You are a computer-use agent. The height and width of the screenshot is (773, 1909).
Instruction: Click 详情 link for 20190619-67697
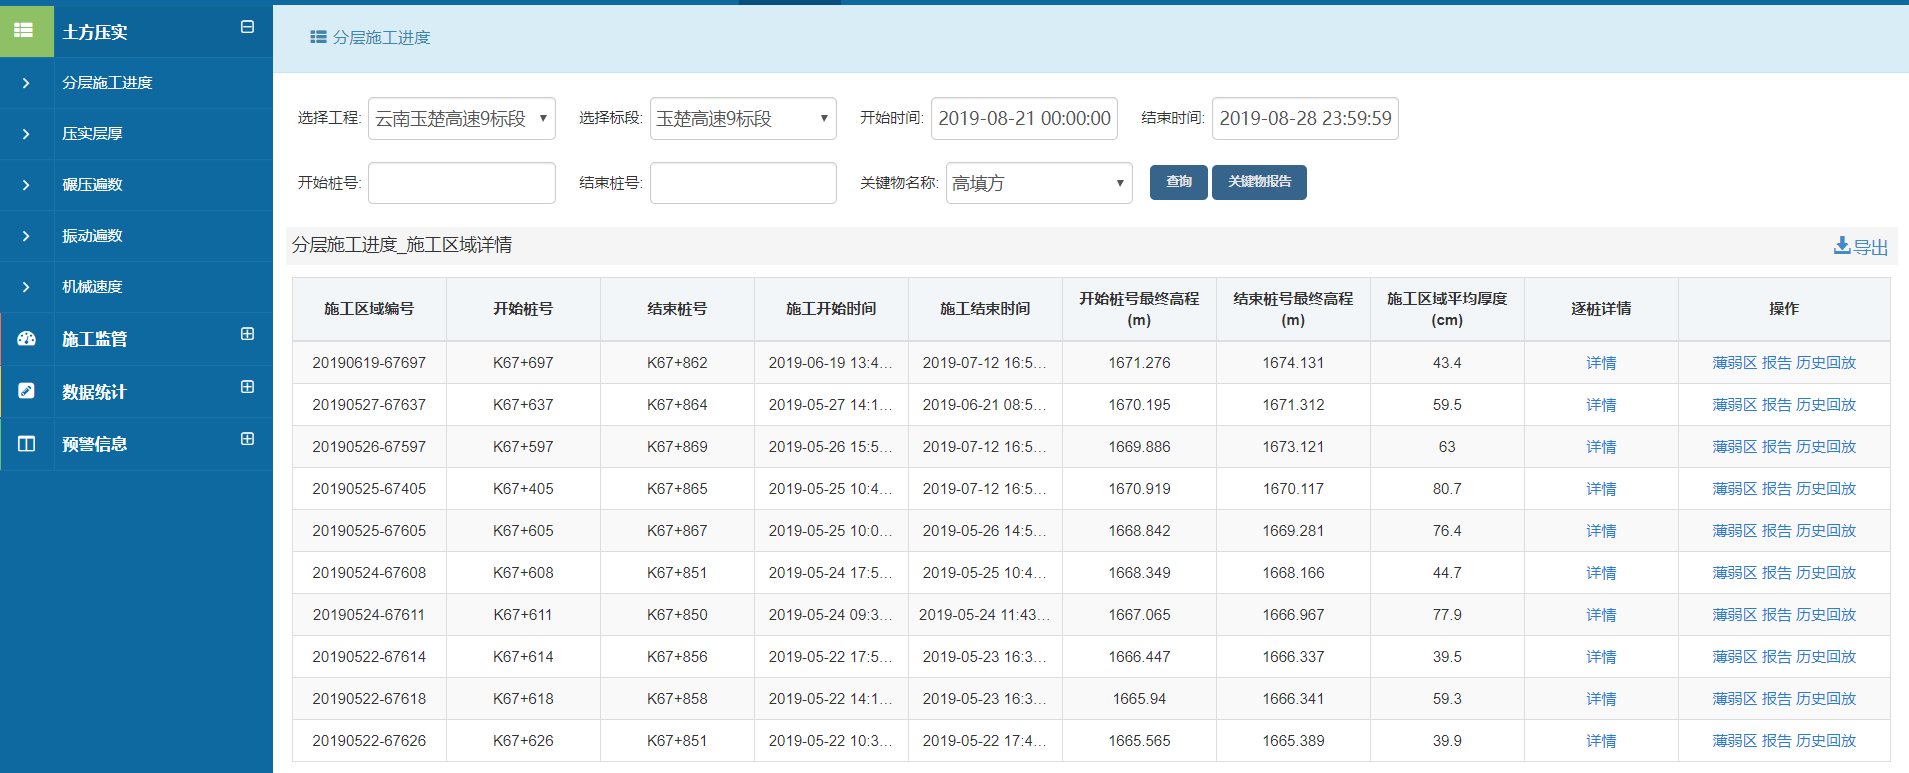[1601, 363]
